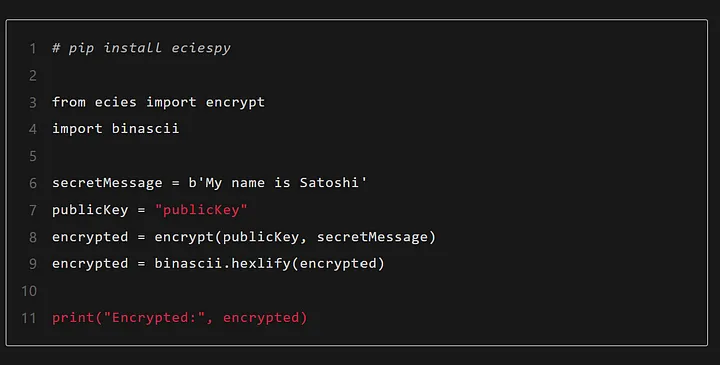This screenshot has width=720, height=365.
Task: Click the "Encrypted:" string in print
Action: [x=154, y=317]
